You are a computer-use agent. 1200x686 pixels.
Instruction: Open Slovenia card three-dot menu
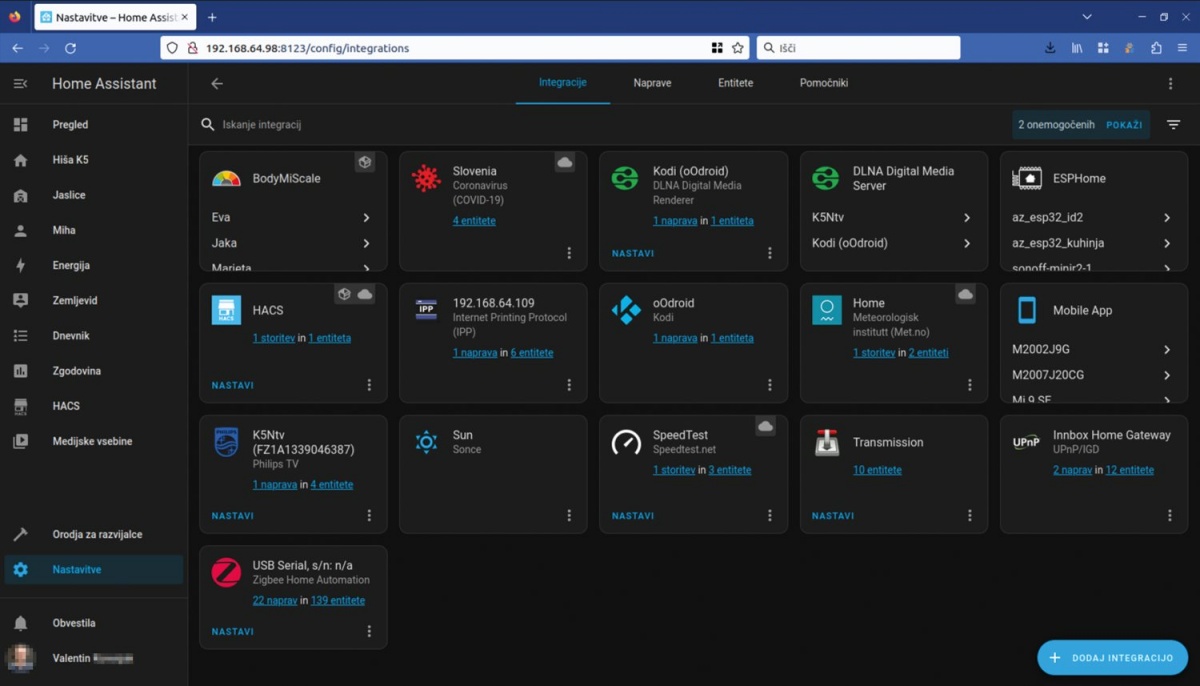569,253
